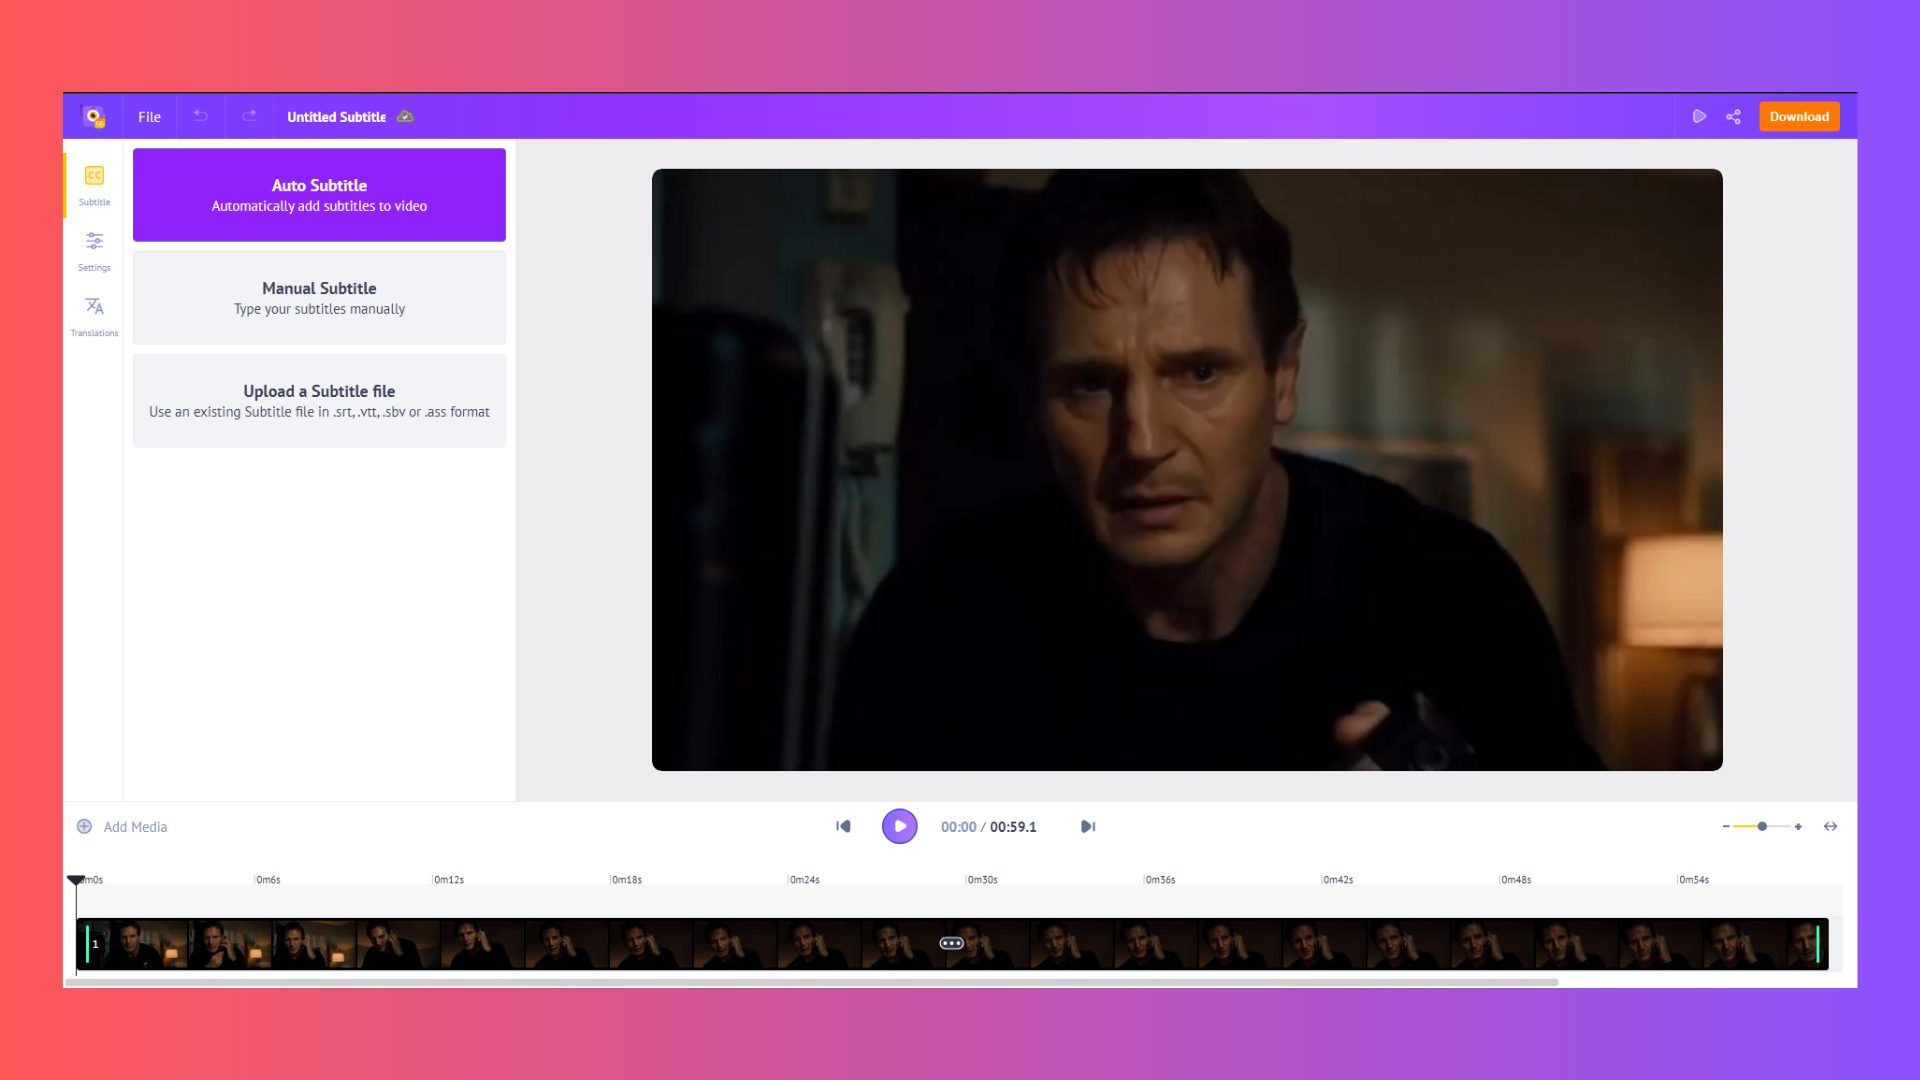Choose Manual Subtitle option
This screenshot has height=1080, width=1920.
[x=319, y=298]
